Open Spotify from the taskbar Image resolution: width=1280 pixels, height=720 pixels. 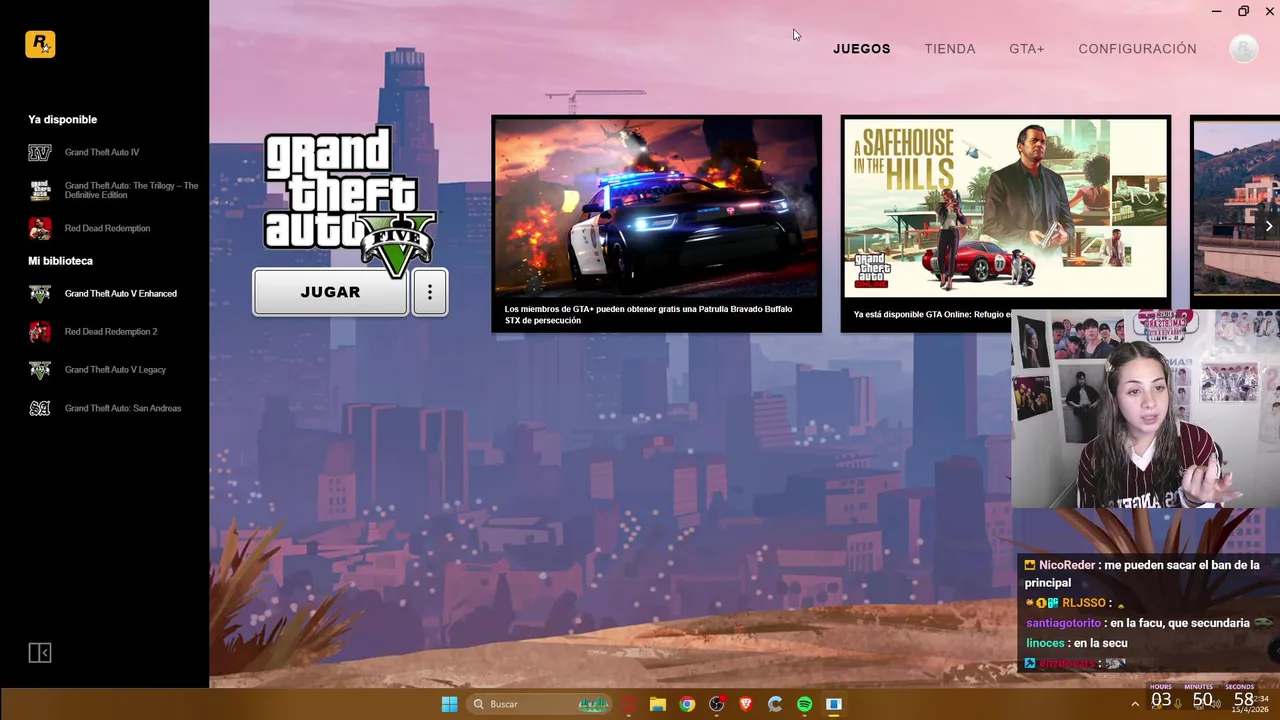pos(805,704)
